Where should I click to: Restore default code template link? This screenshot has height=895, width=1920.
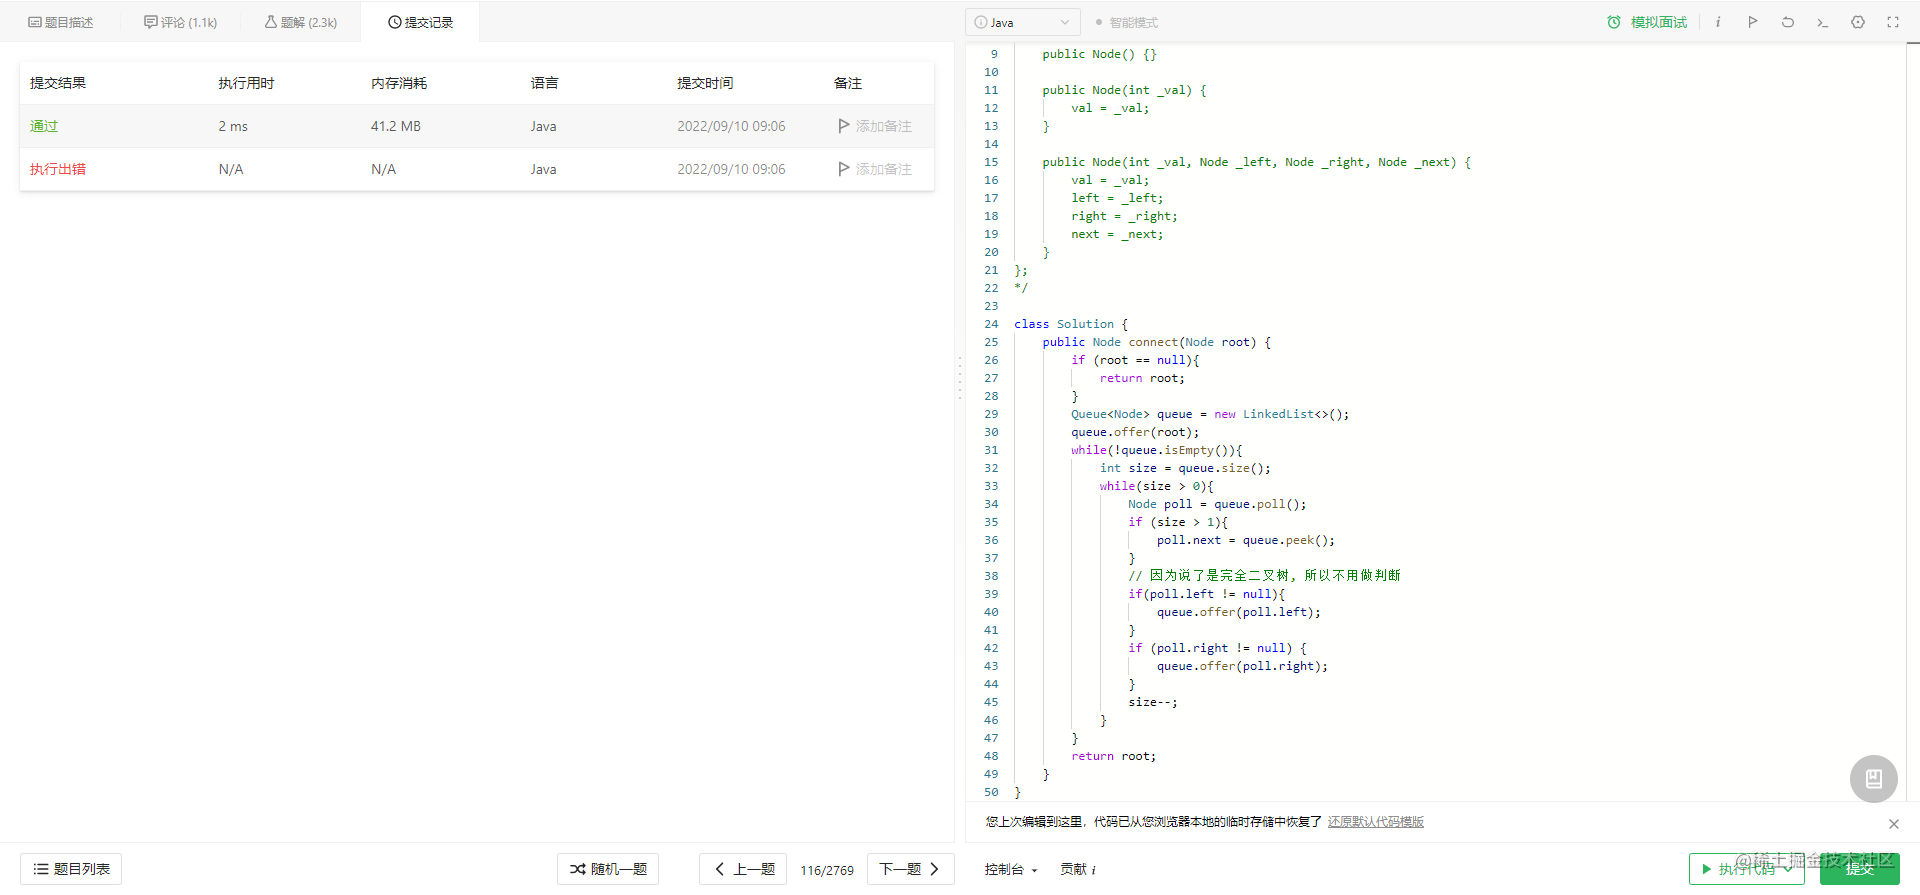pyautogui.click(x=1376, y=822)
